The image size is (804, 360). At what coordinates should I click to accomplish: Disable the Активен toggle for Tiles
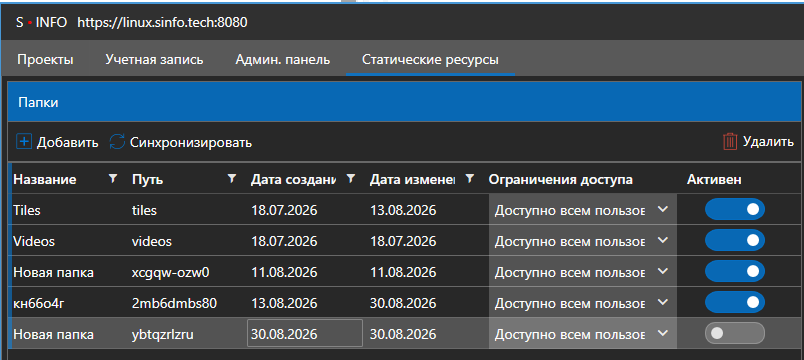point(735,209)
